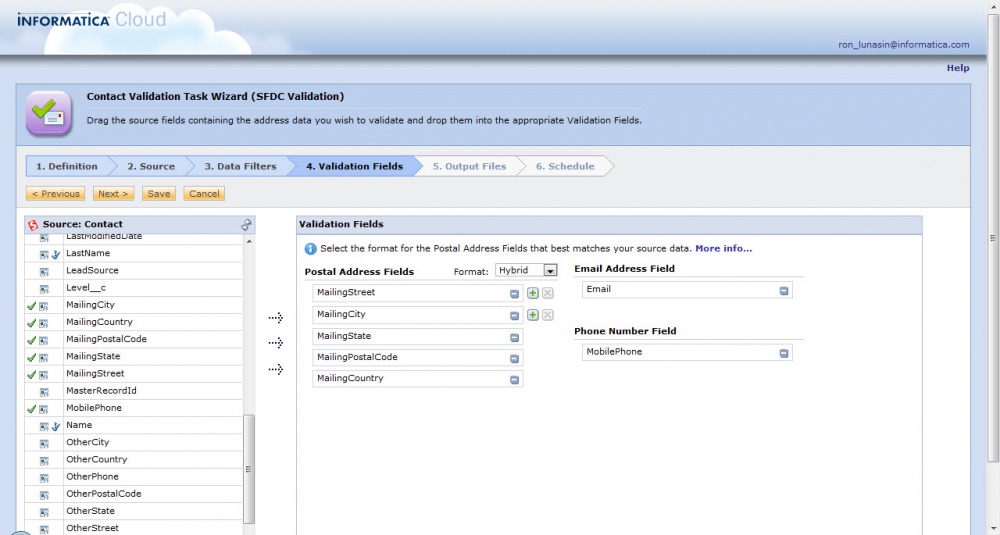Click the Source Contact panel link icon

[x=246, y=224]
